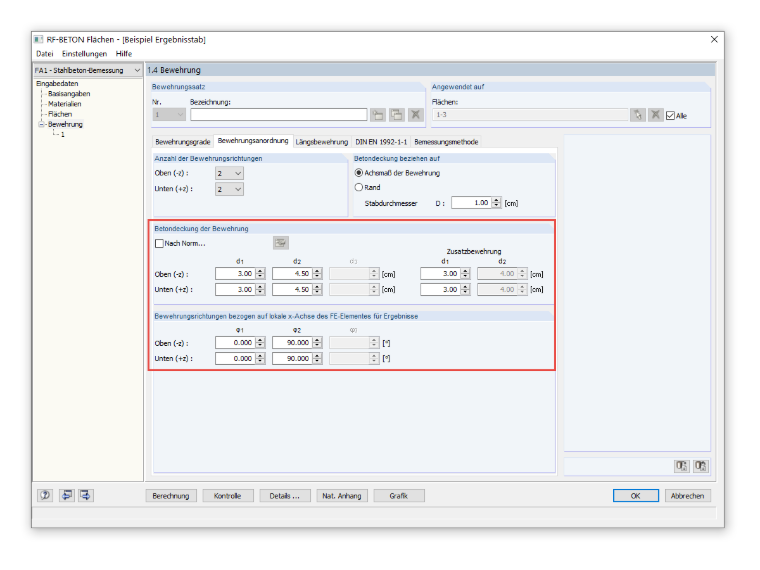
Task: Click the Oben φ2 angle field
Action: pyautogui.click(x=292, y=343)
